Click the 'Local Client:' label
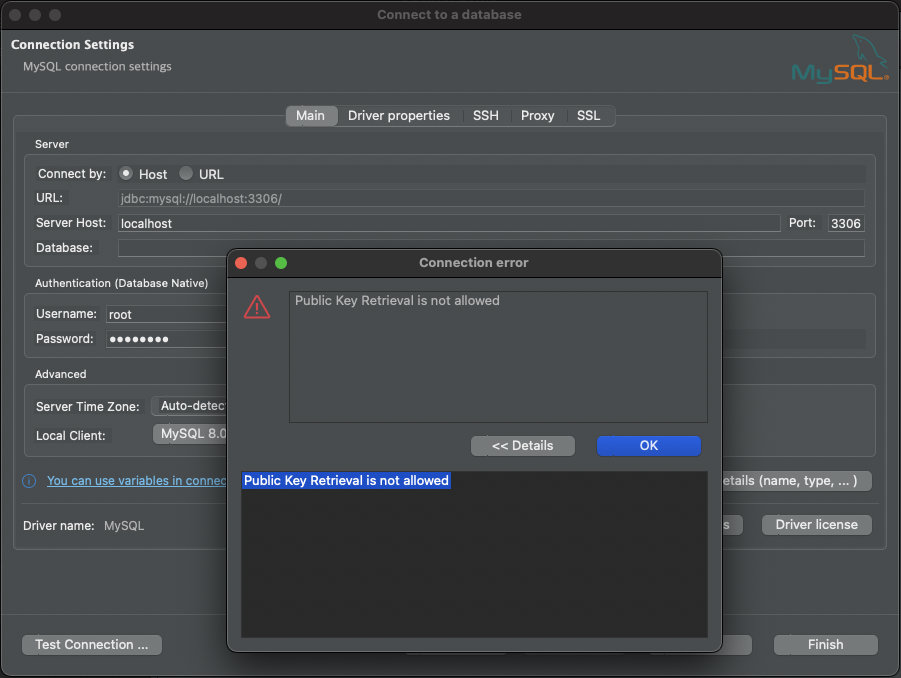This screenshot has height=678, width=901. click(71, 436)
